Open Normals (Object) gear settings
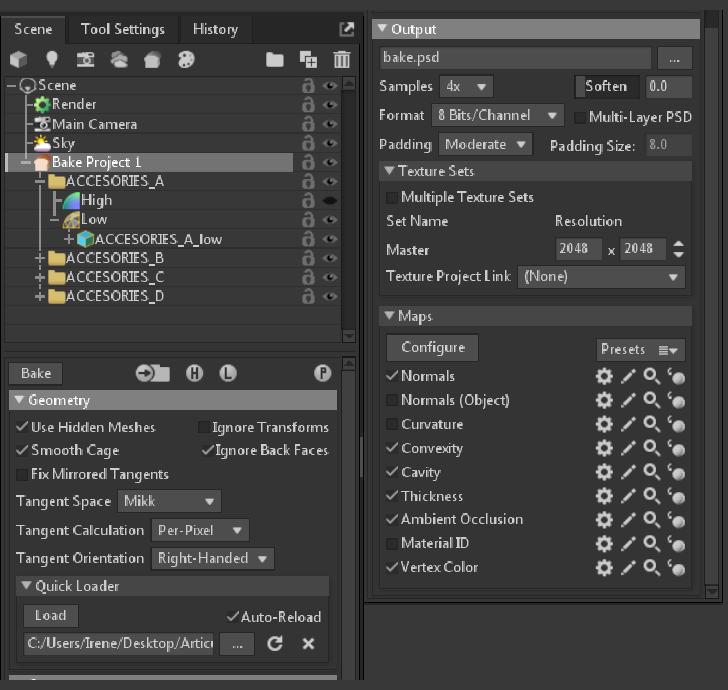 (604, 400)
